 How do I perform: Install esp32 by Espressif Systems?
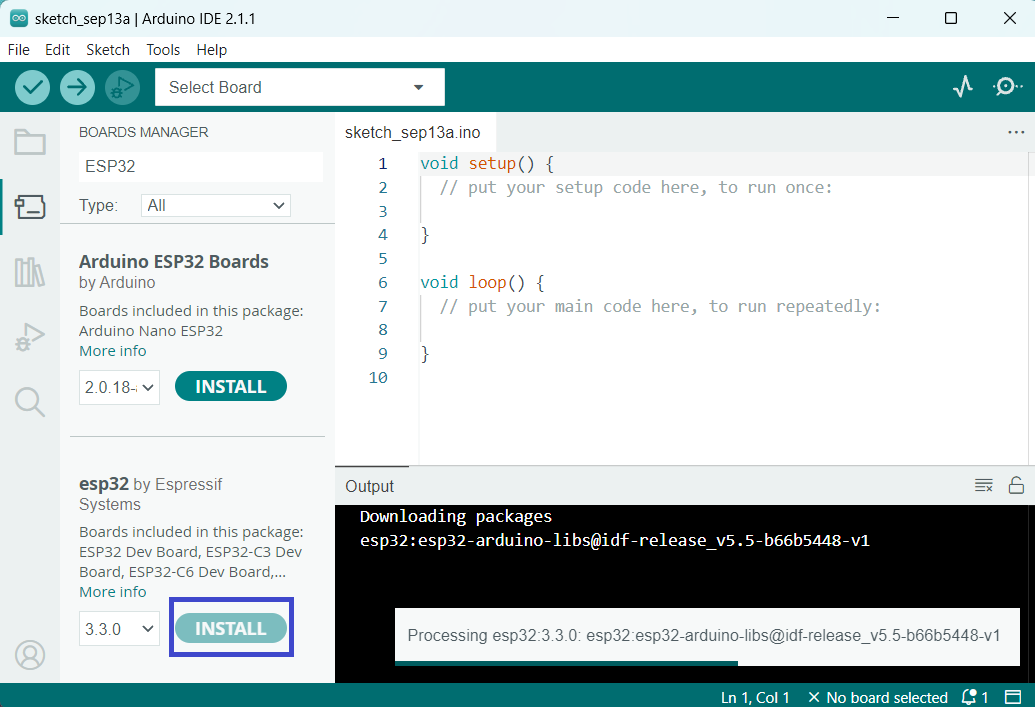point(231,628)
